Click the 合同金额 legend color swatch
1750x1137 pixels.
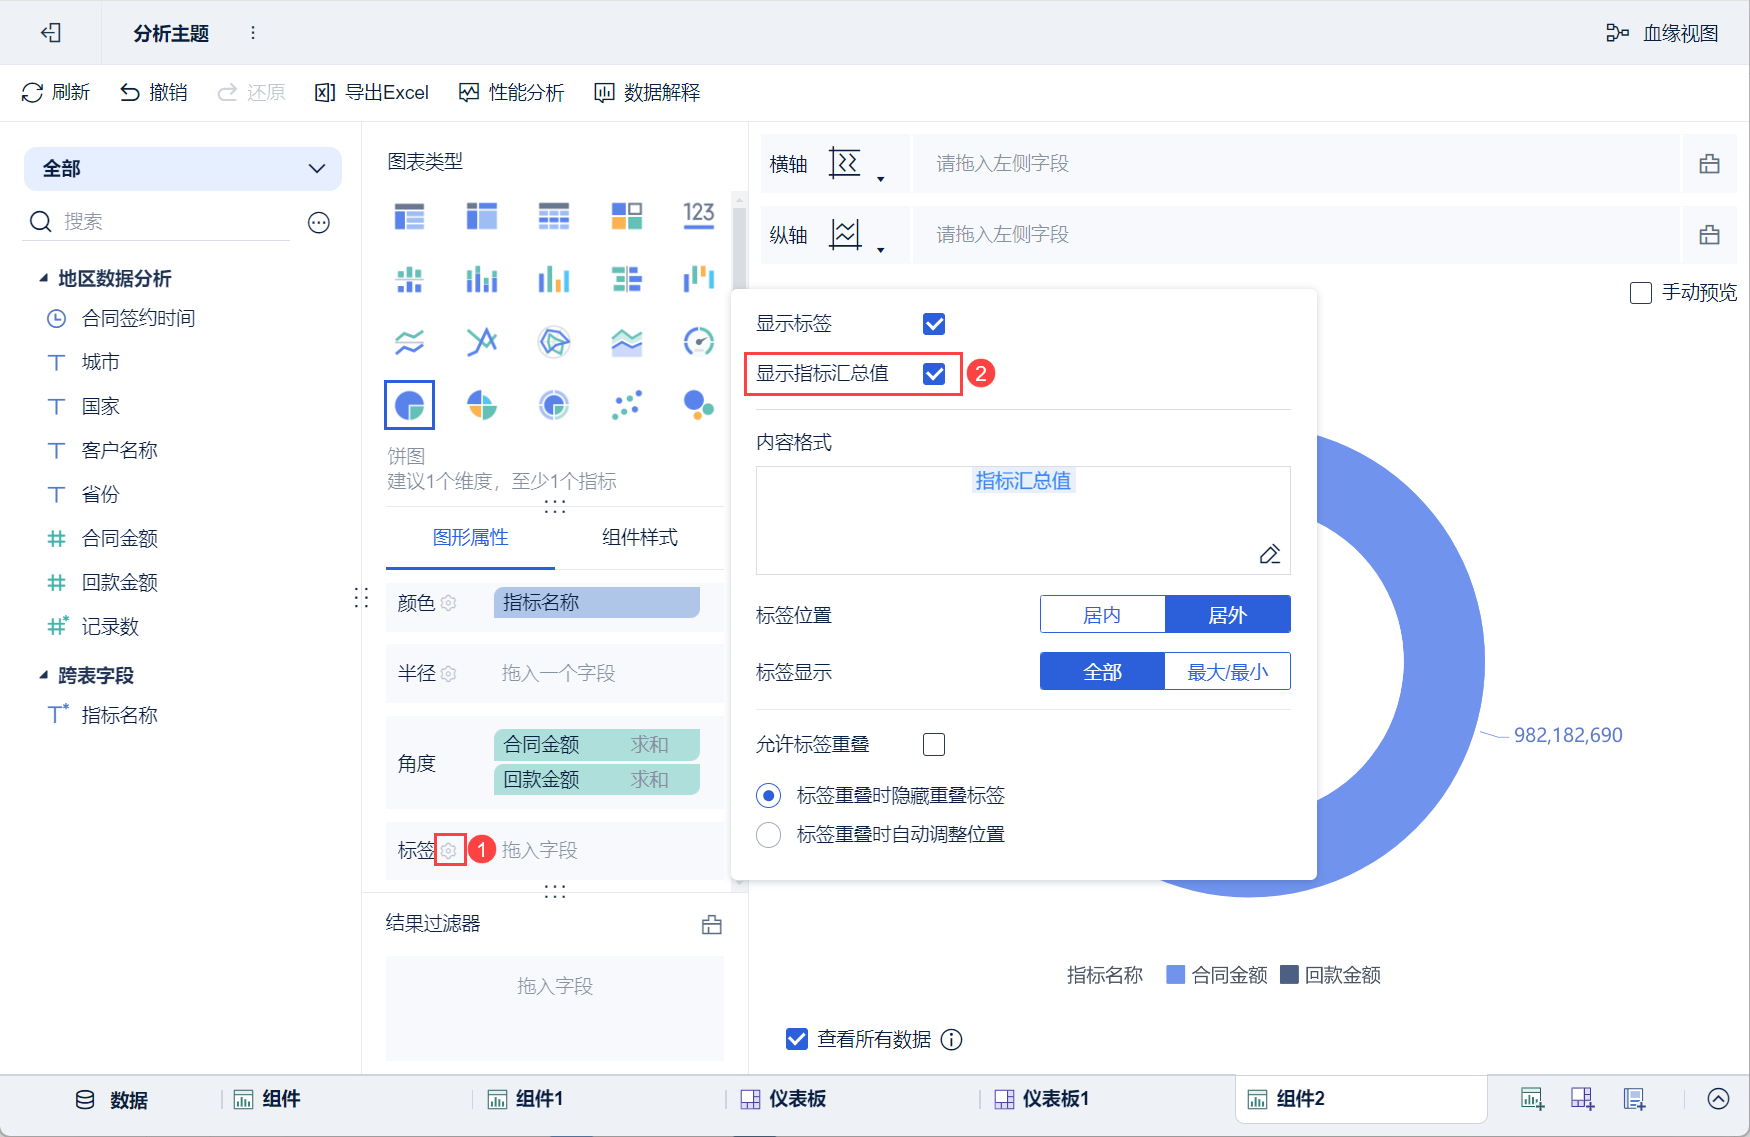(1176, 974)
